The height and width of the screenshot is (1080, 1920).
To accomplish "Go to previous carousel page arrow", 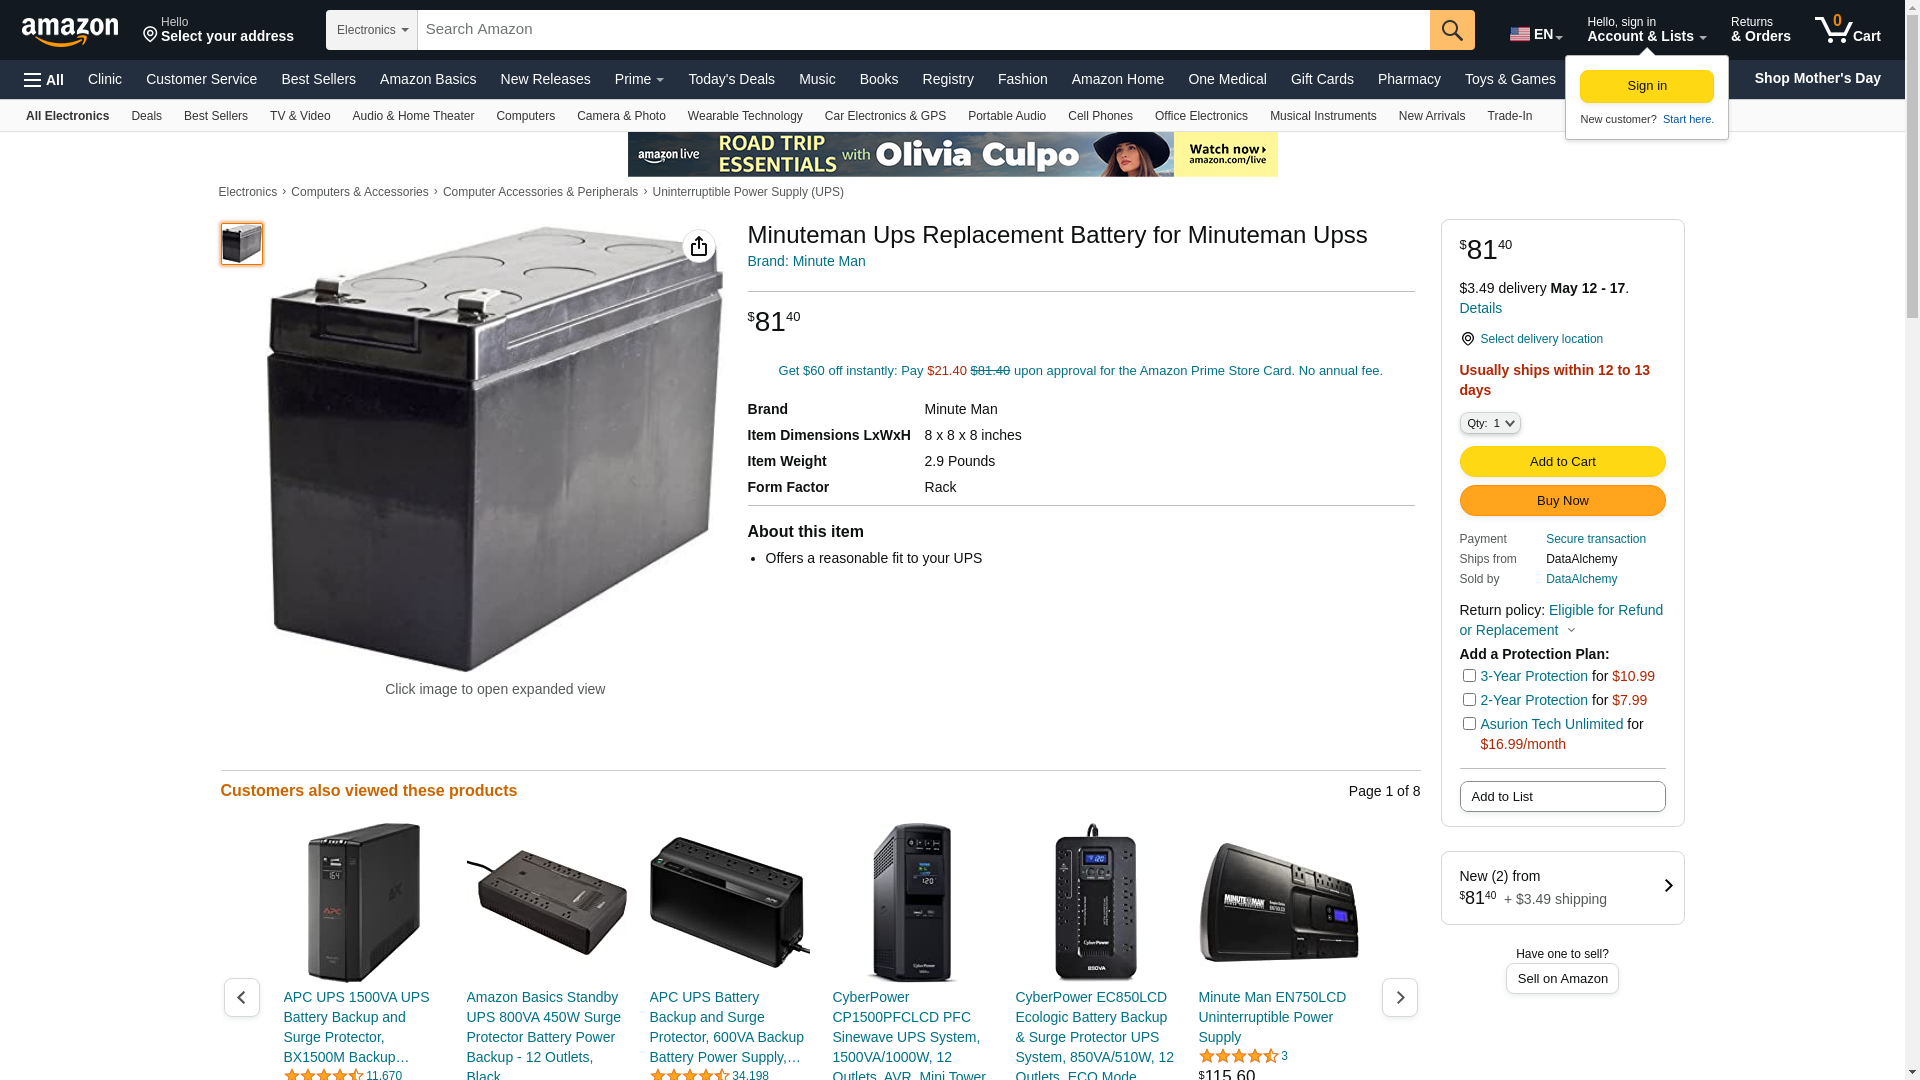I will (241, 997).
